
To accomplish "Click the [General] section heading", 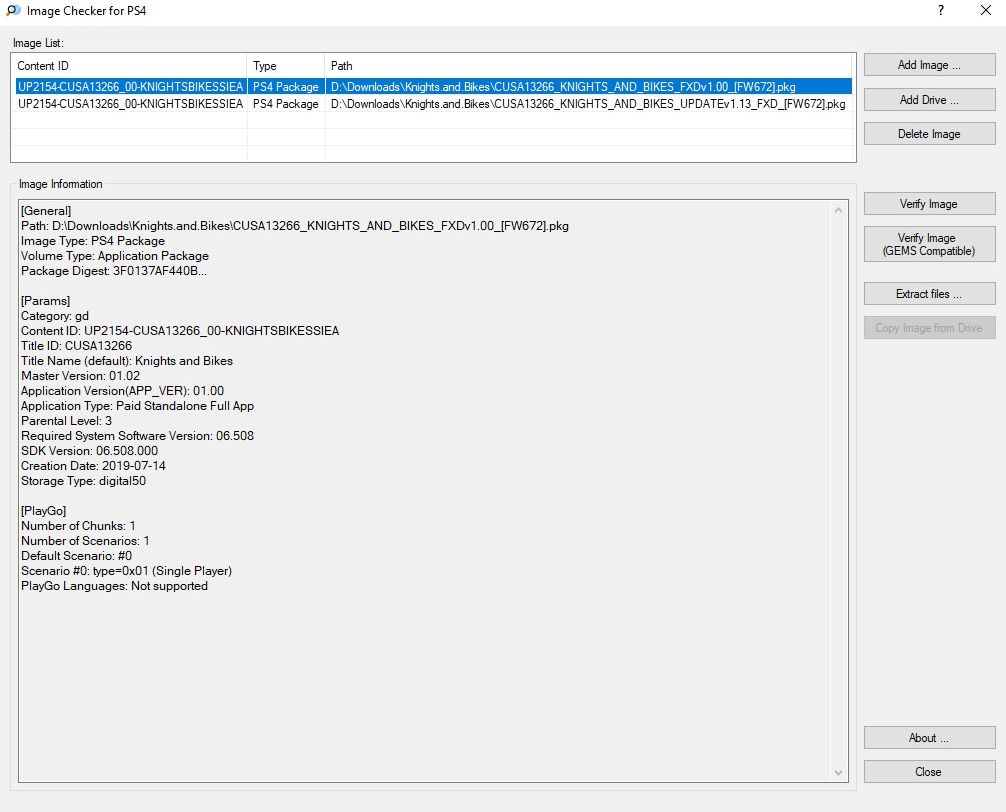I will 46,210.
